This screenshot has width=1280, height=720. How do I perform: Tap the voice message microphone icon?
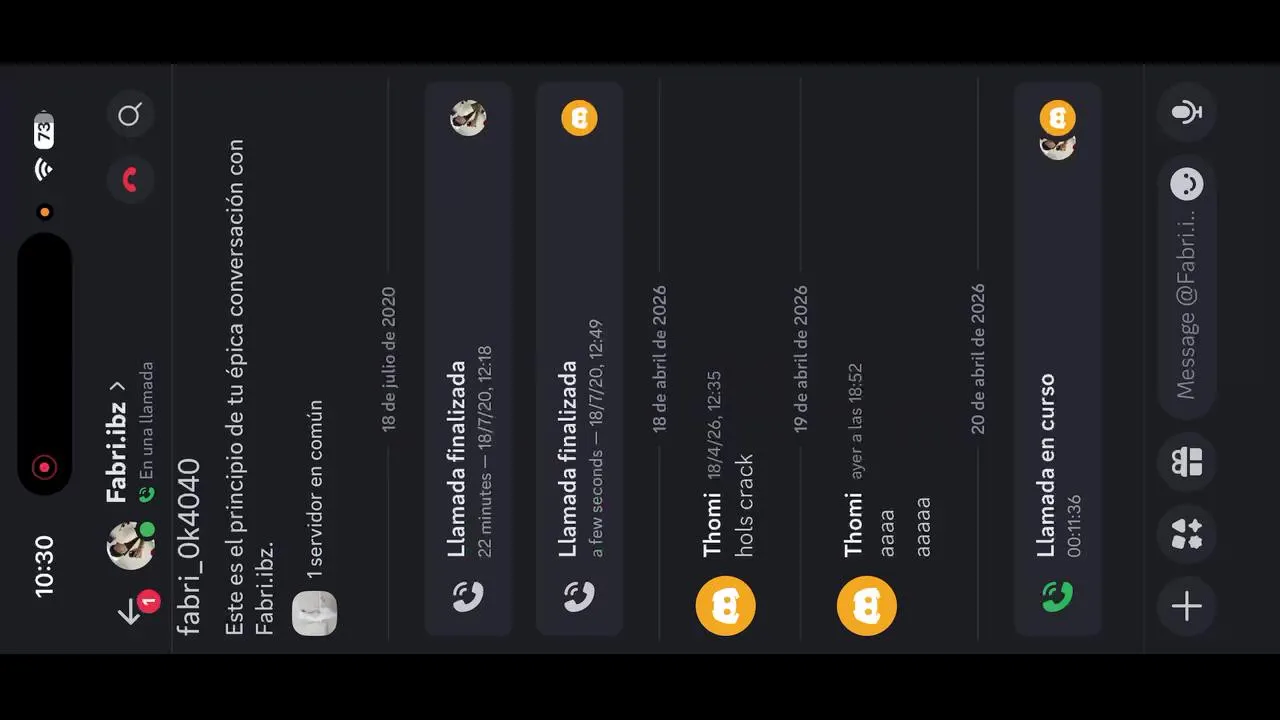1187,112
